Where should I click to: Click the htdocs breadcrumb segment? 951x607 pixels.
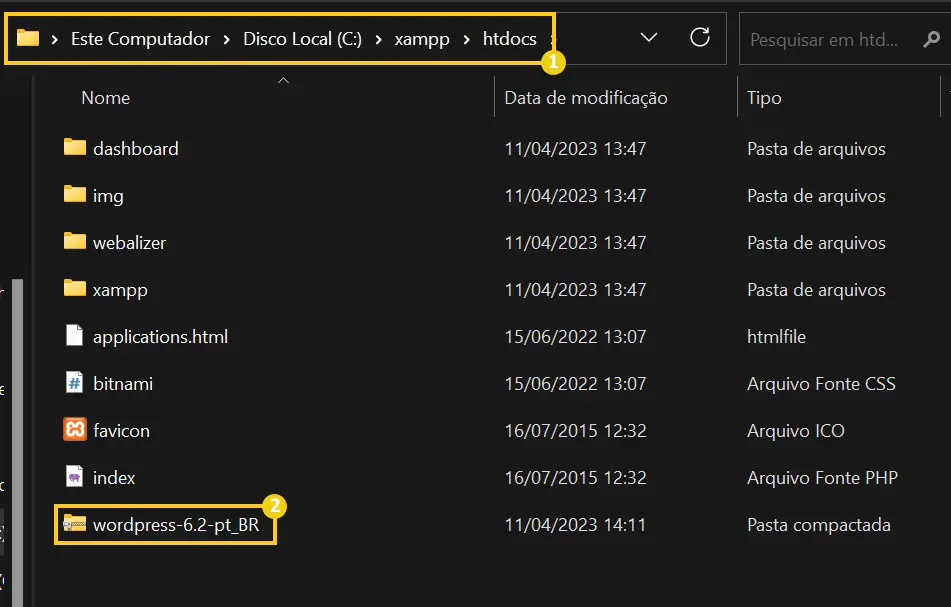pos(509,39)
